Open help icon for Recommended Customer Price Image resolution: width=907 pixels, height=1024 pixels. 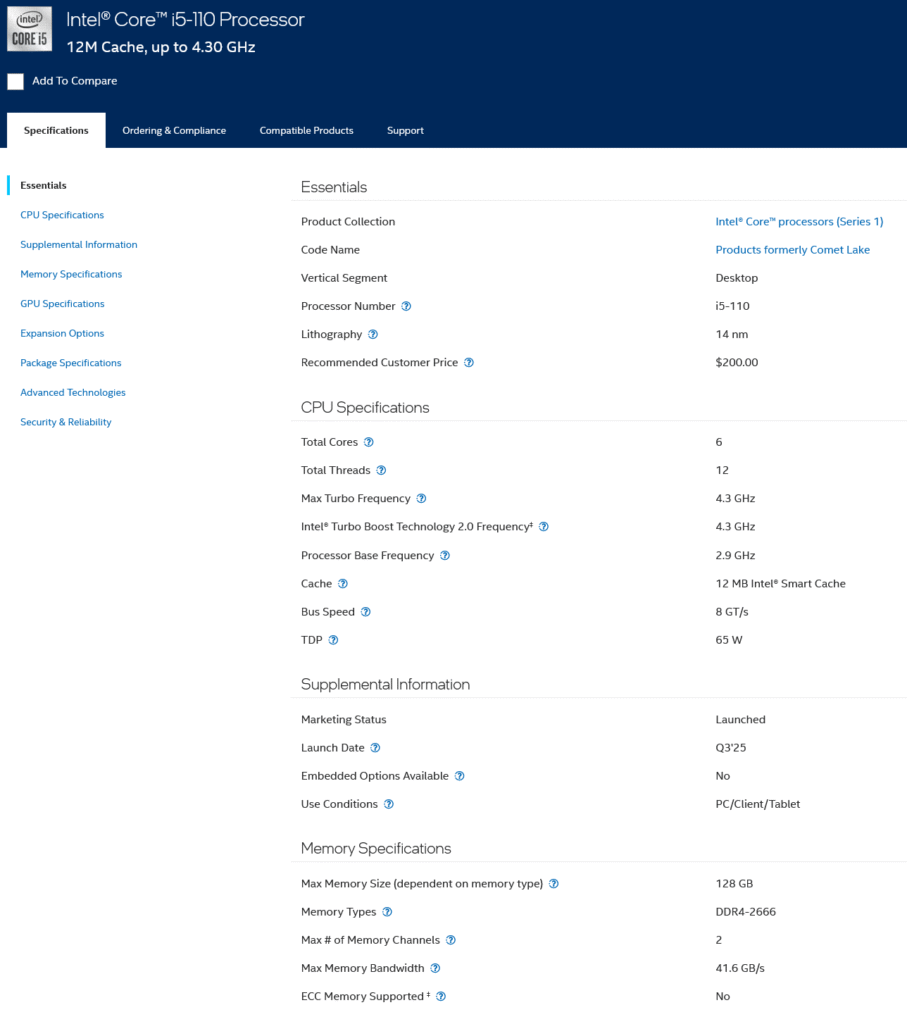pos(469,362)
